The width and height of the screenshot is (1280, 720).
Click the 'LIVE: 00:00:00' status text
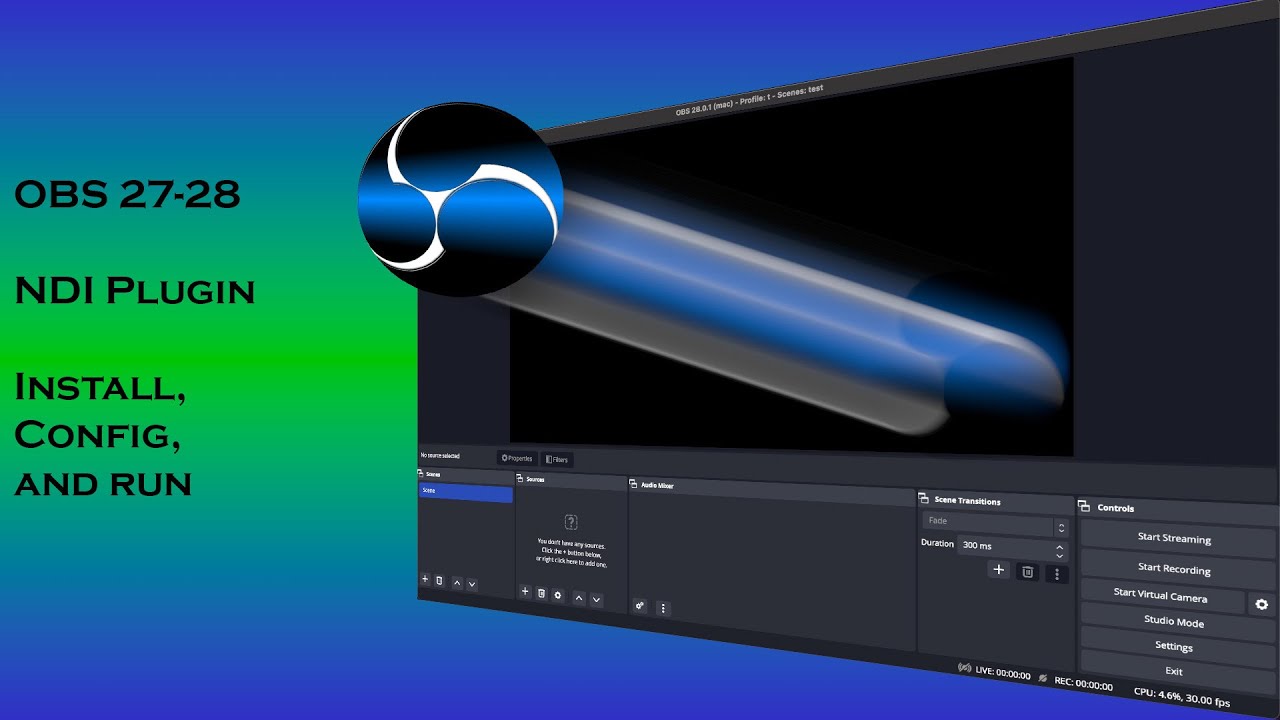(x=1003, y=674)
